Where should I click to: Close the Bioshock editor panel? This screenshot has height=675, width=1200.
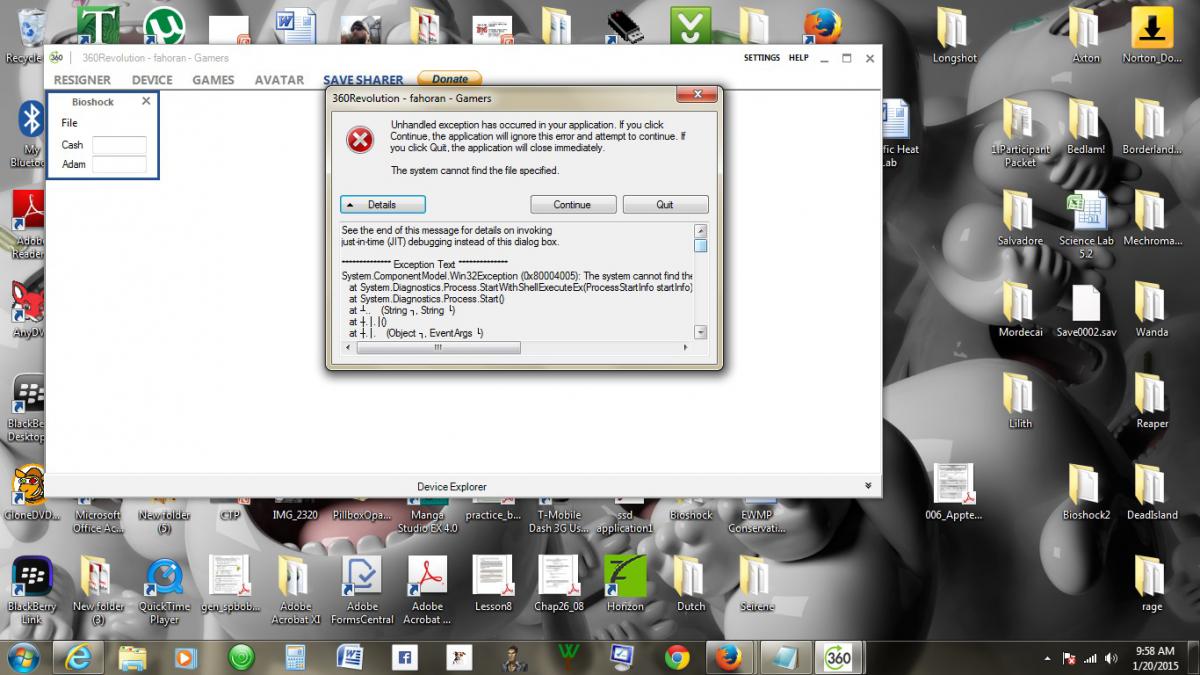click(146, 101)
